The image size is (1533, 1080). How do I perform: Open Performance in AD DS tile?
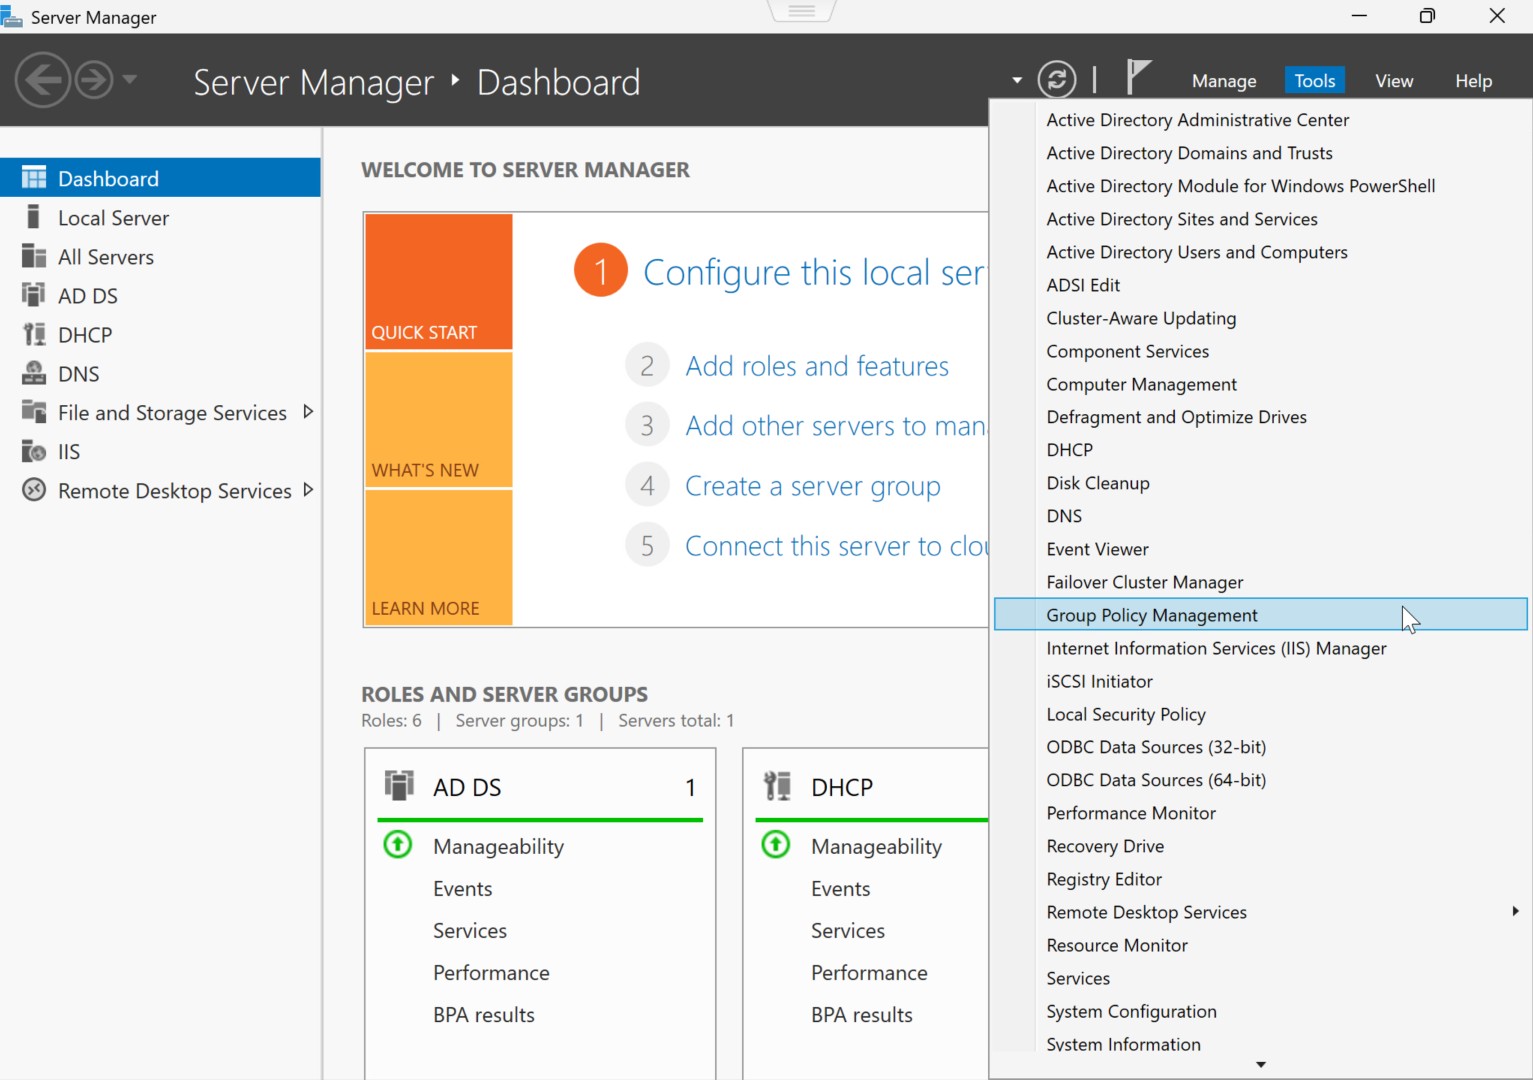tap(491, 973)
